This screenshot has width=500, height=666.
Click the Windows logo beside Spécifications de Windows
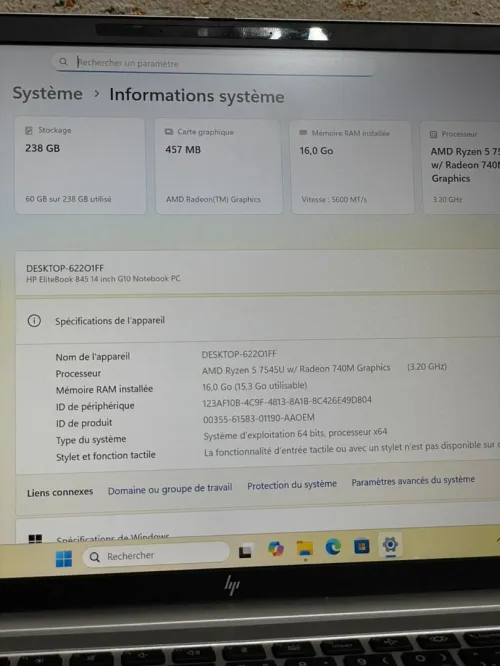click(x=35, y=539)
